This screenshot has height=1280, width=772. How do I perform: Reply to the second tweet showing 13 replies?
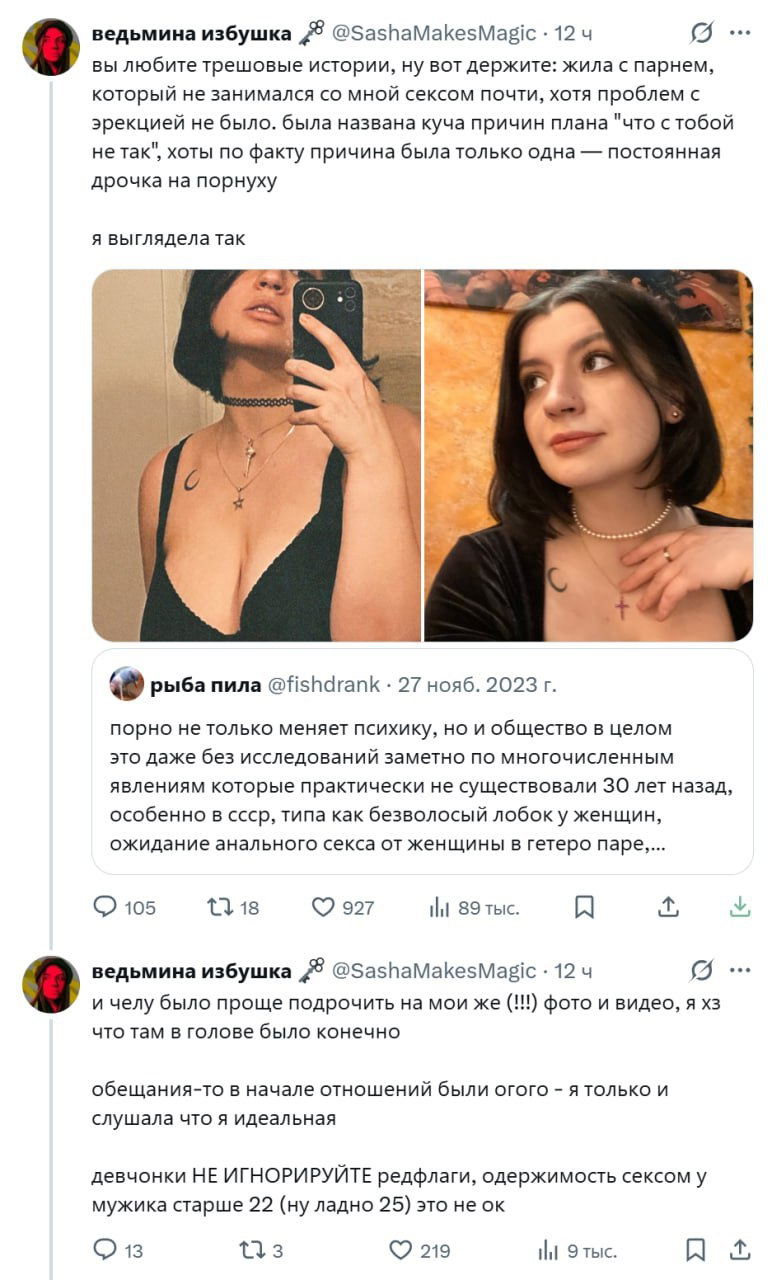[105, 1249]
